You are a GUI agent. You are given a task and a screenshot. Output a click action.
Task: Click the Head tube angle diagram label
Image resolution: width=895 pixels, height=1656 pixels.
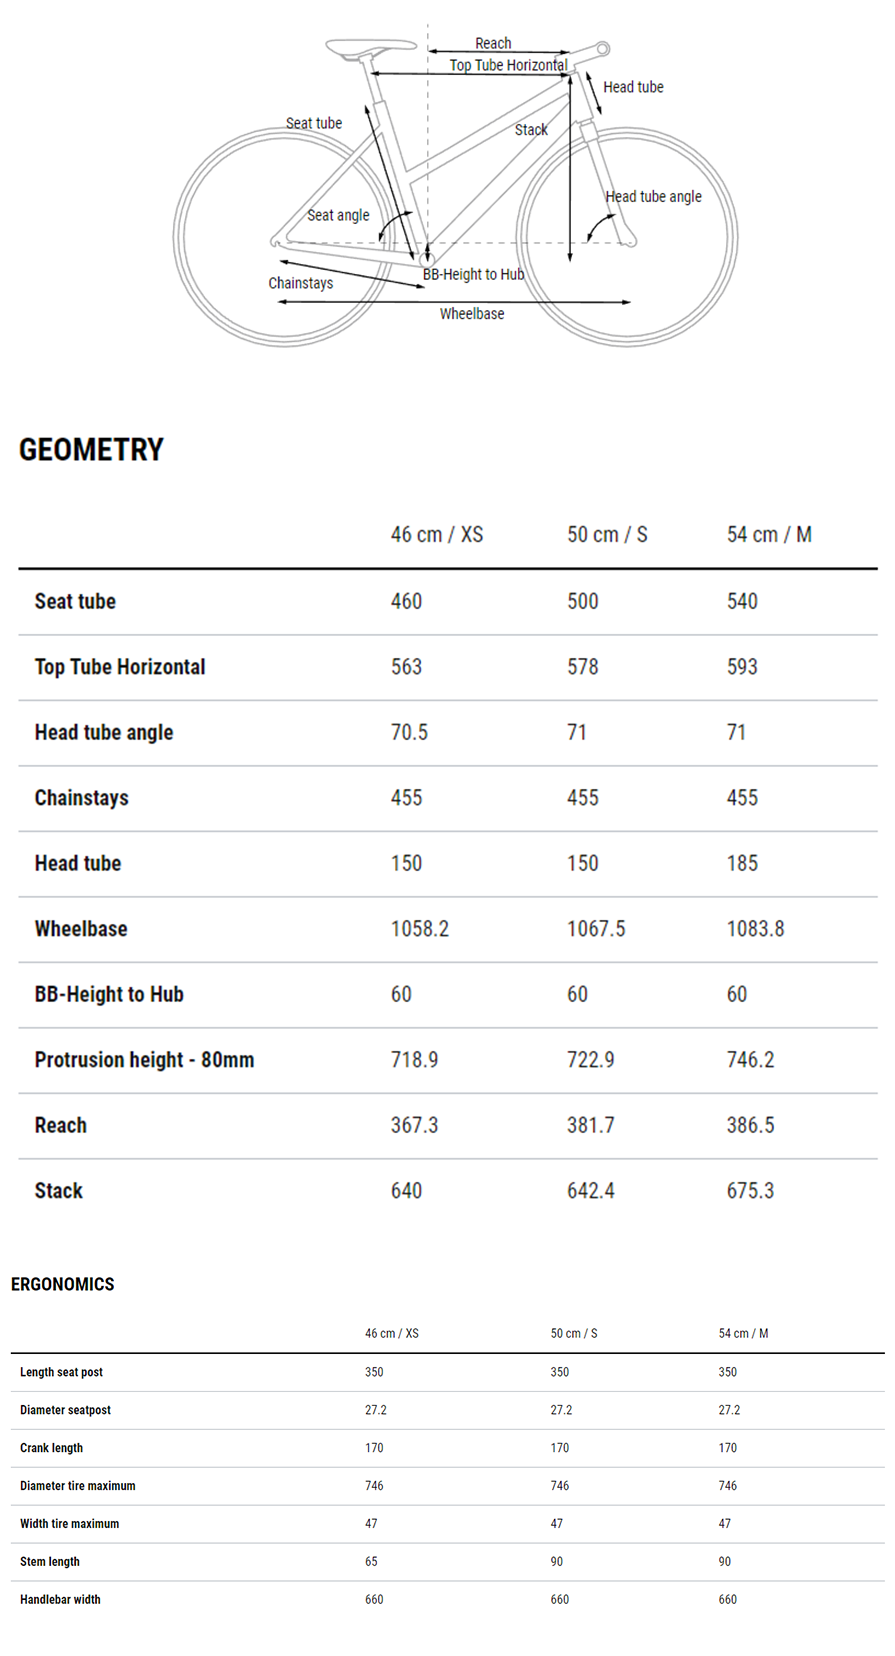tap(653, 197)
